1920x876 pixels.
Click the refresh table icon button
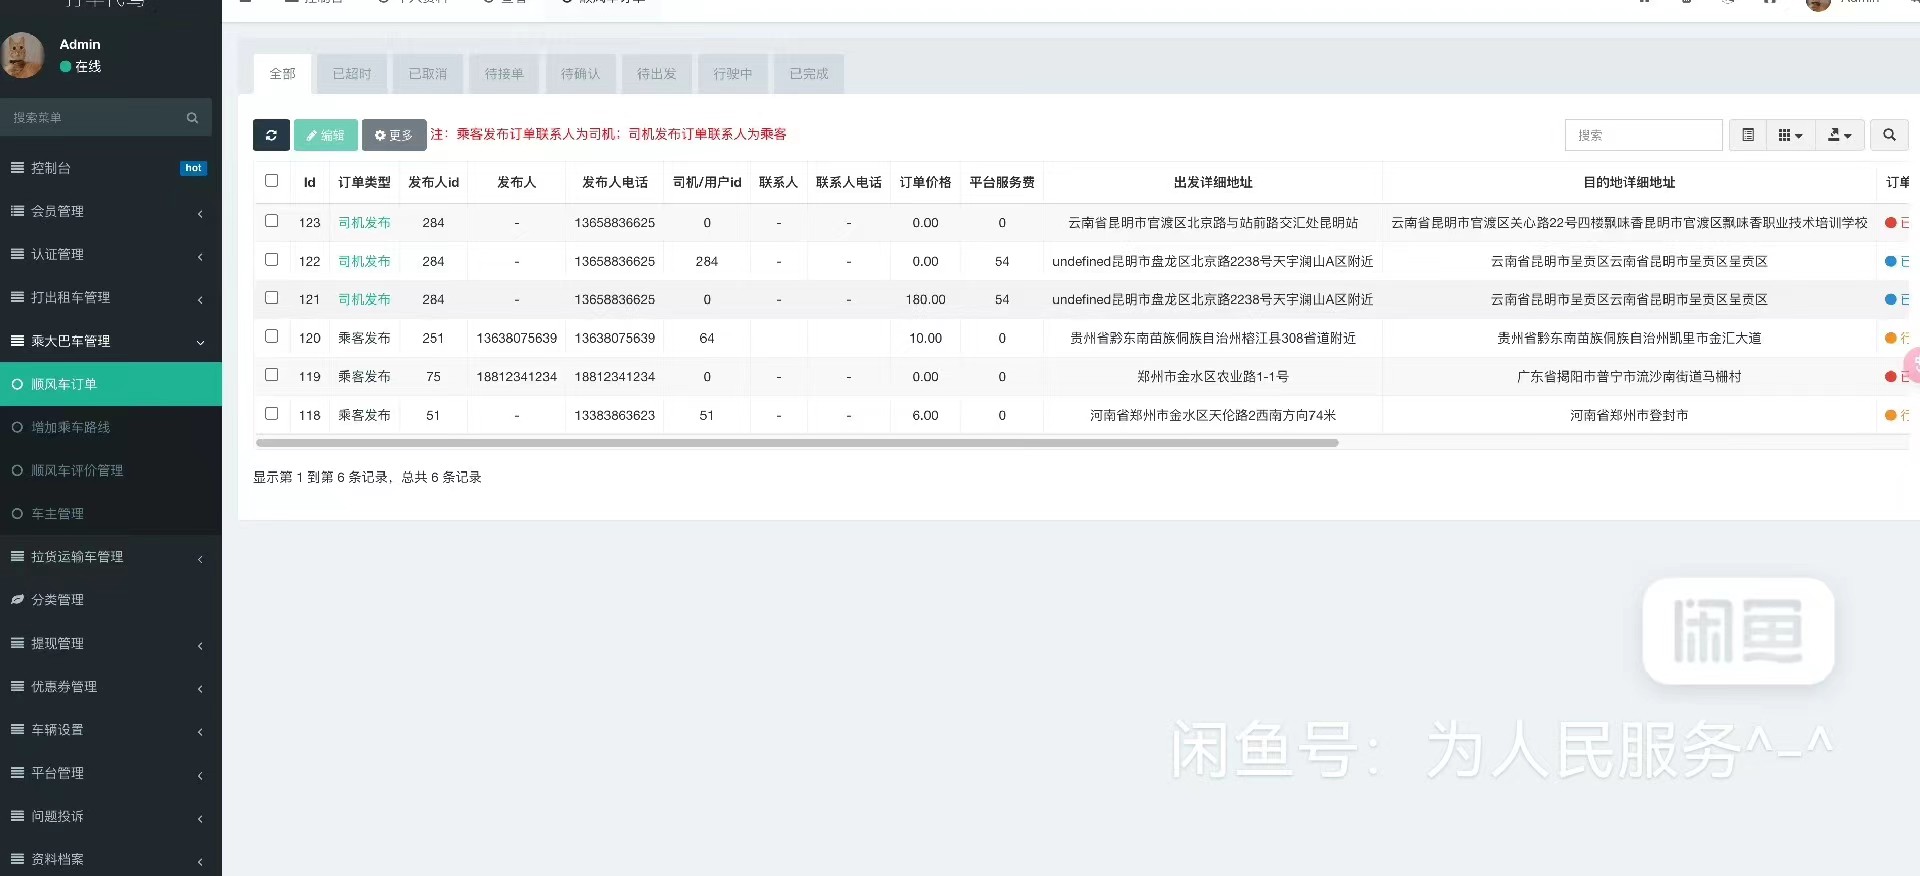click(x=271, y=135)
